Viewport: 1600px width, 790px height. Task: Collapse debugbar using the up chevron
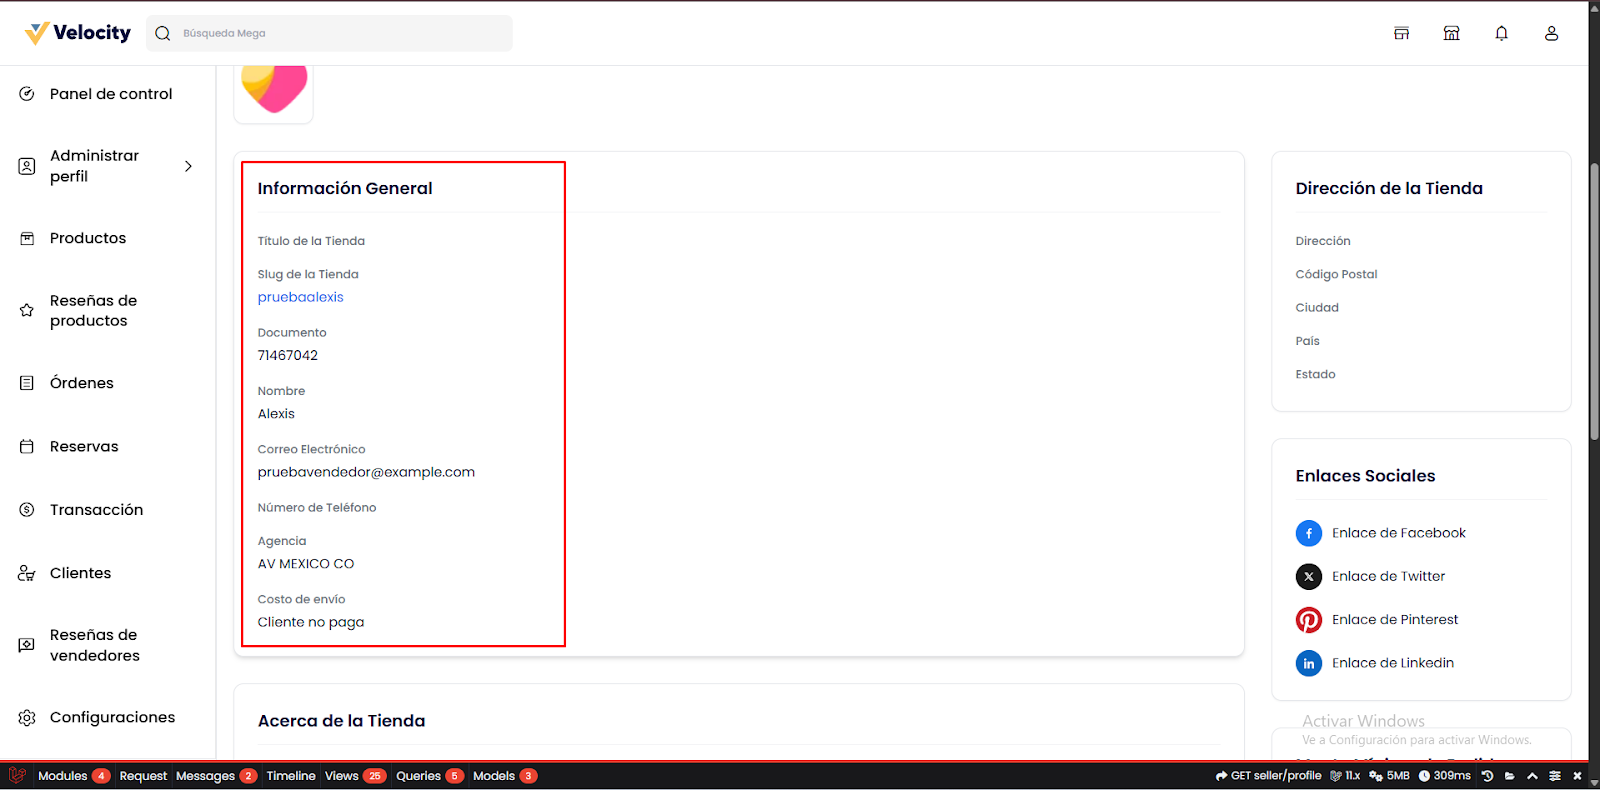pyautogui.click(x=1532, y=776)
